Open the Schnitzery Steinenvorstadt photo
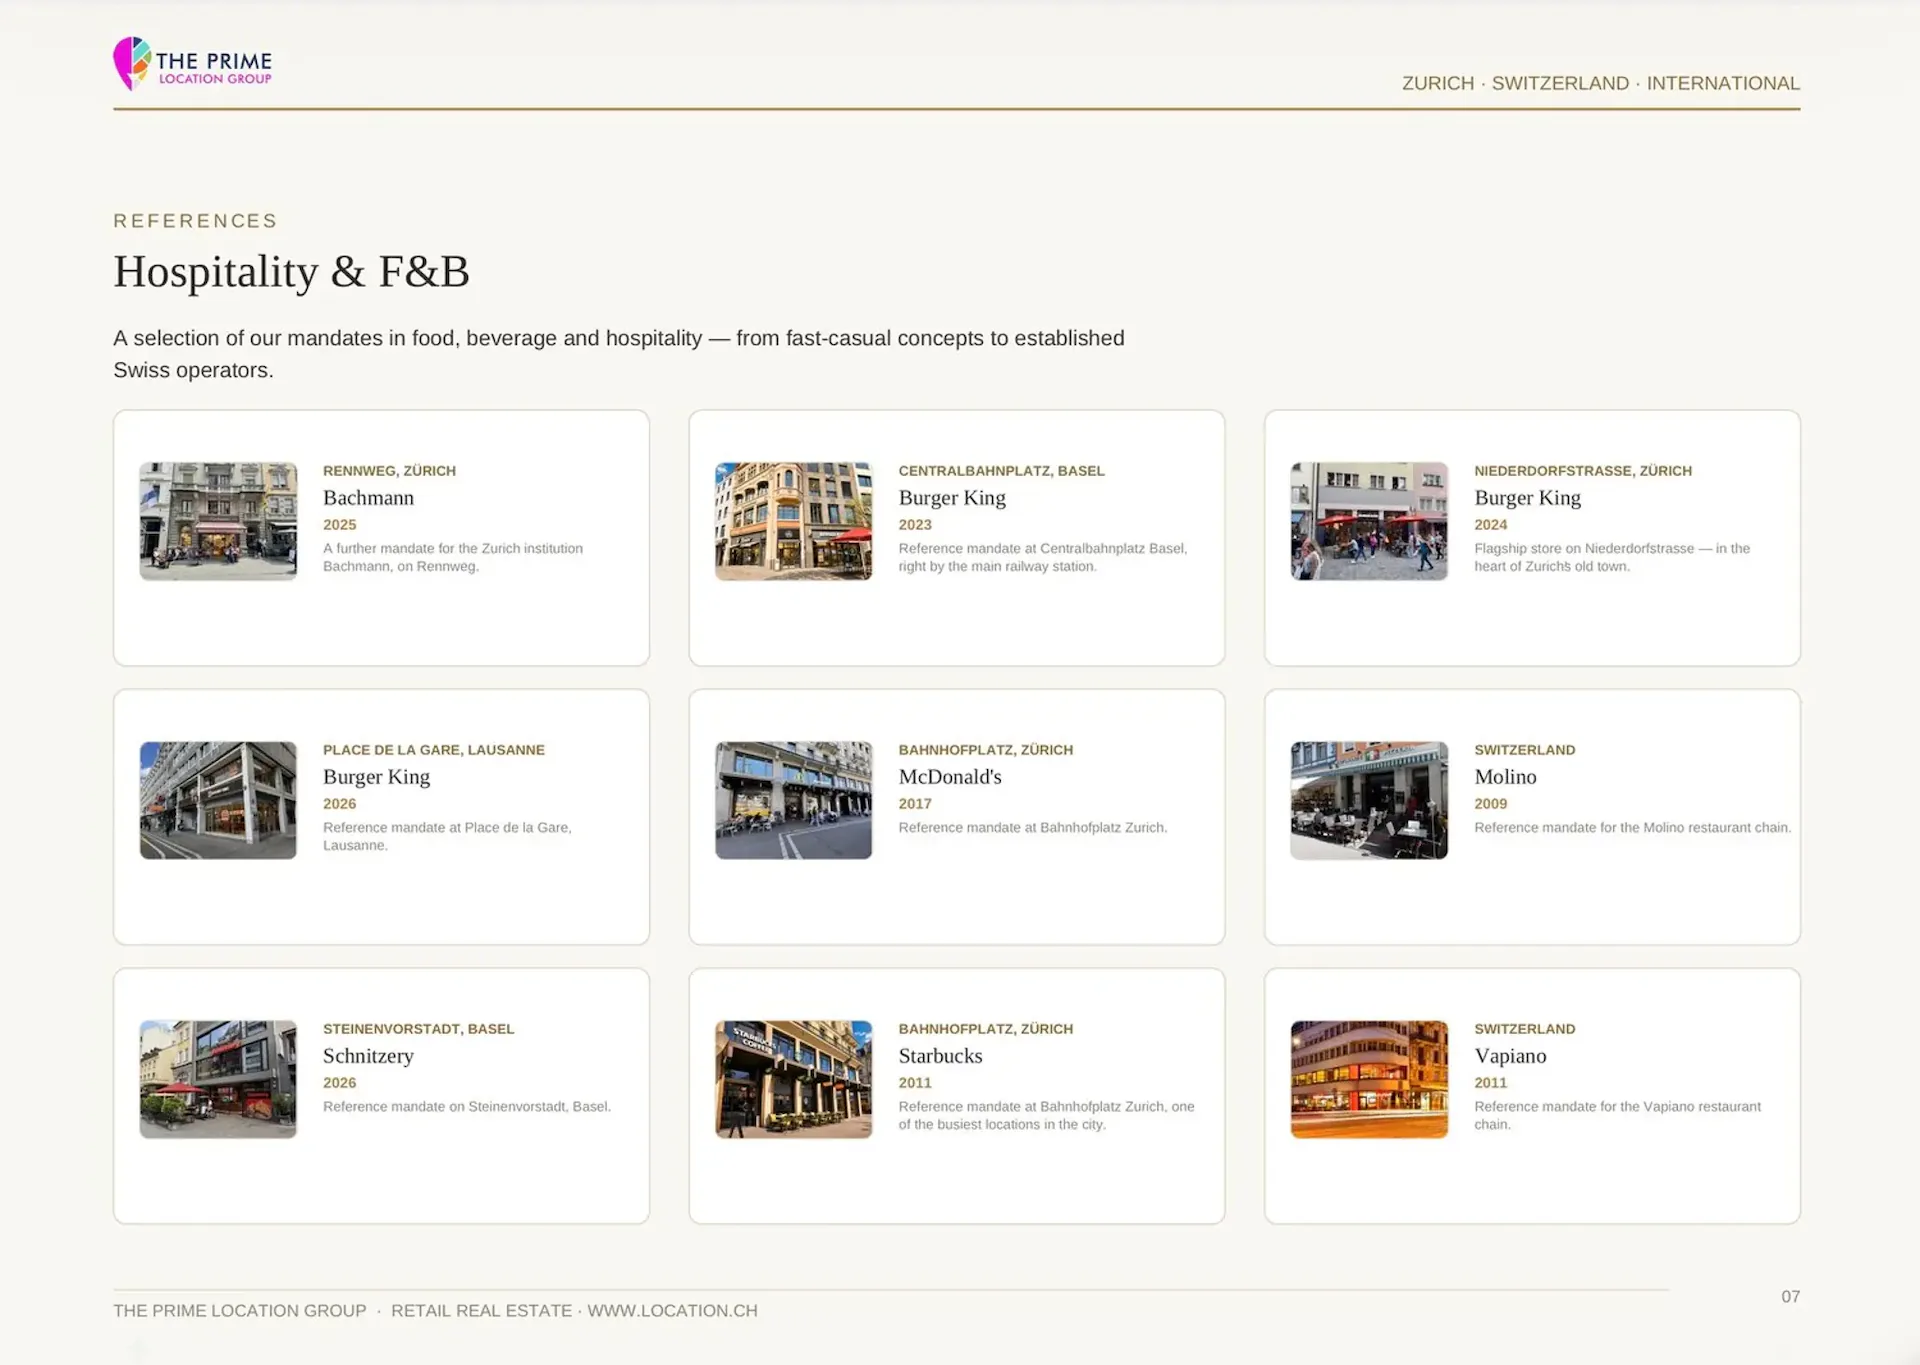Viewport: 1920px width, 1365px height. (x=218, y=1079)
